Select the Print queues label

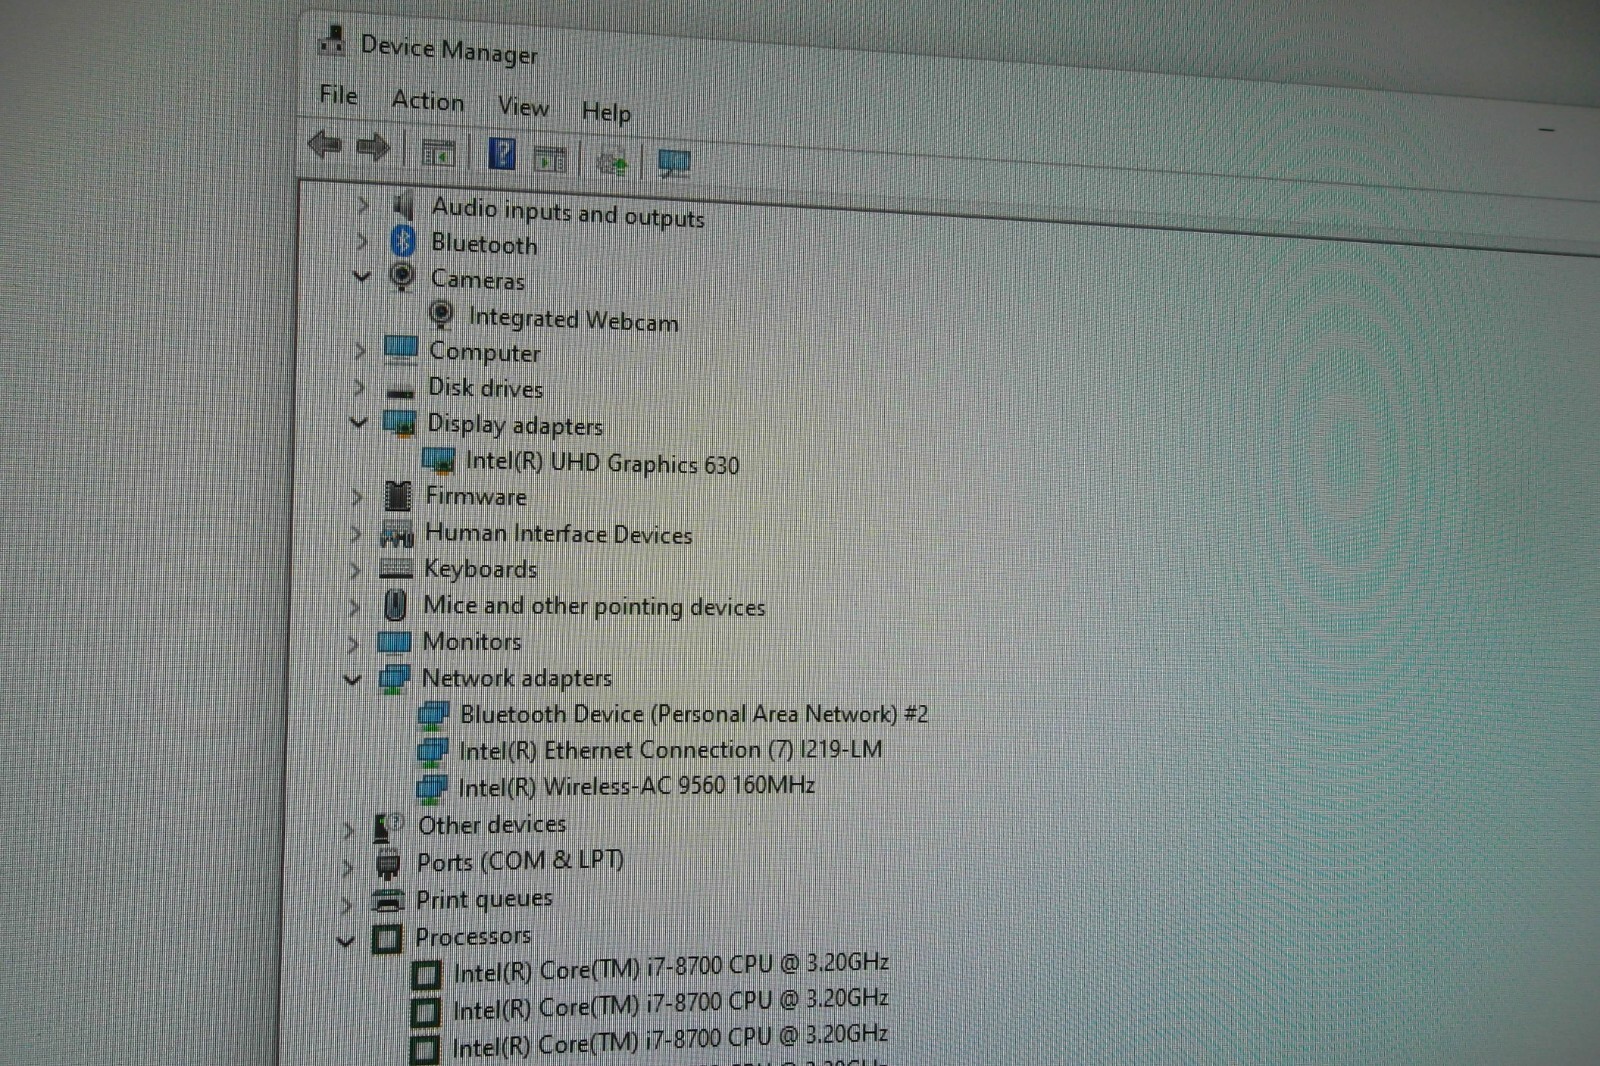coord(484,899)
